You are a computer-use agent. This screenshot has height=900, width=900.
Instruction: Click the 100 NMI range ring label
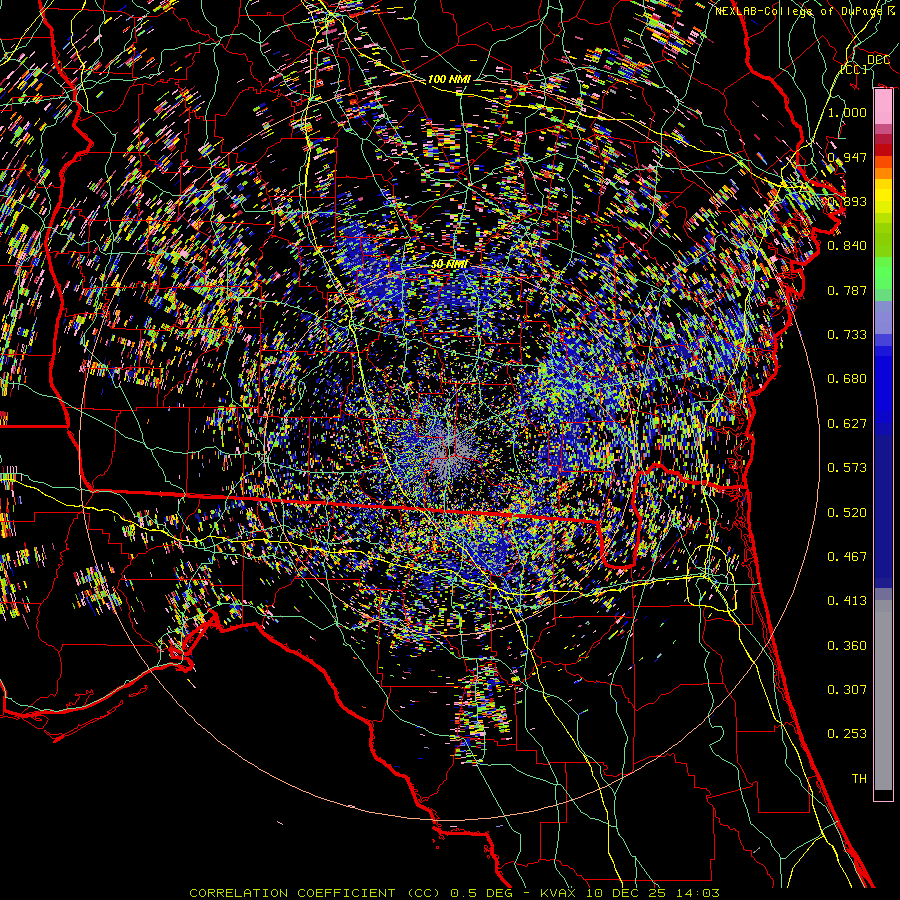tap(449, 79)
